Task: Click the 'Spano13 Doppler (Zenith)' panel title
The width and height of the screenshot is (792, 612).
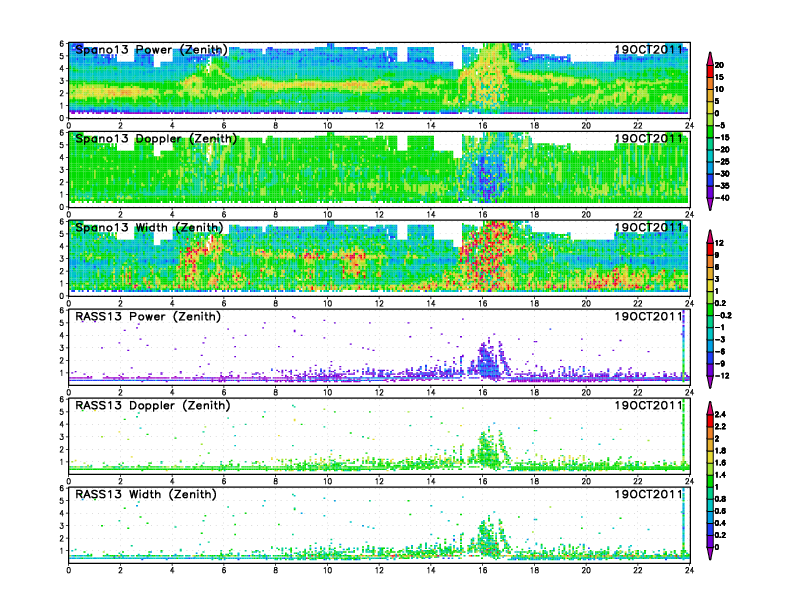Action: (156, 139)
